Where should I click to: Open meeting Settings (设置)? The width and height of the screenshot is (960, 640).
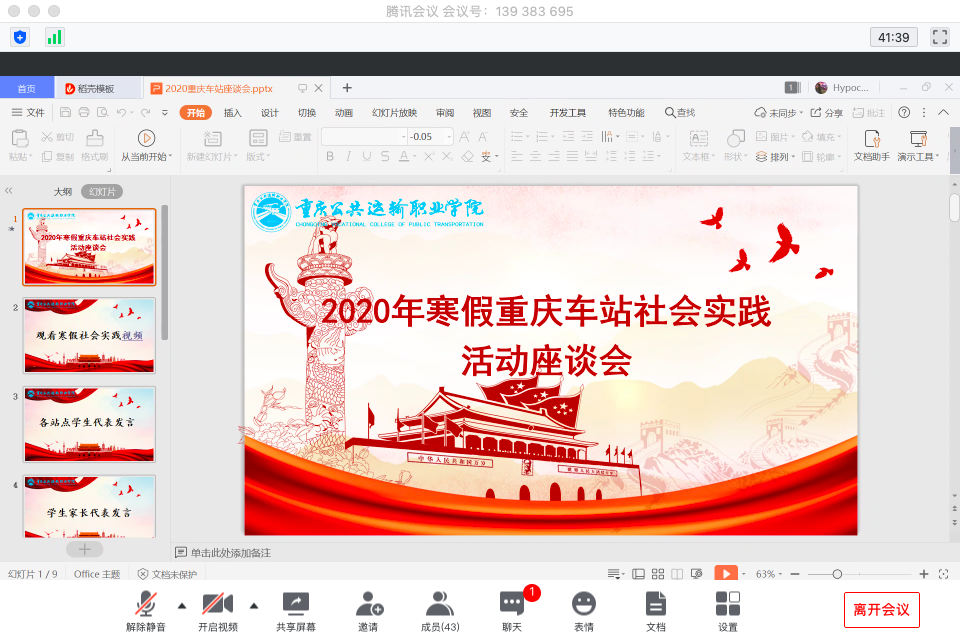728,610
